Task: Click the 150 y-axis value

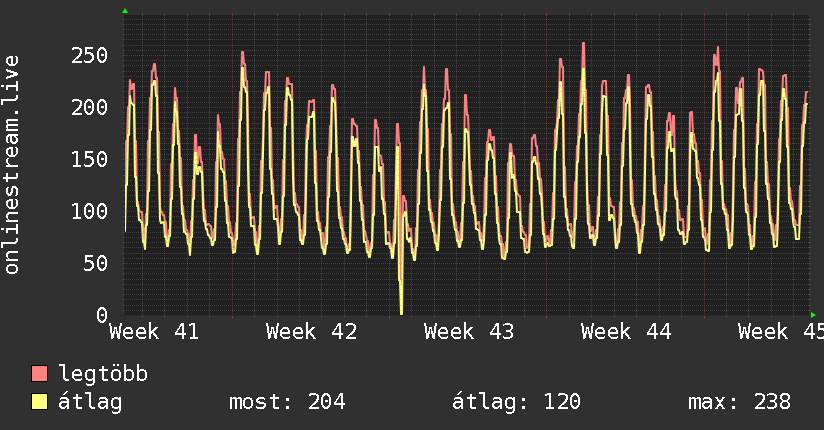Action: [x=89, y=159]
